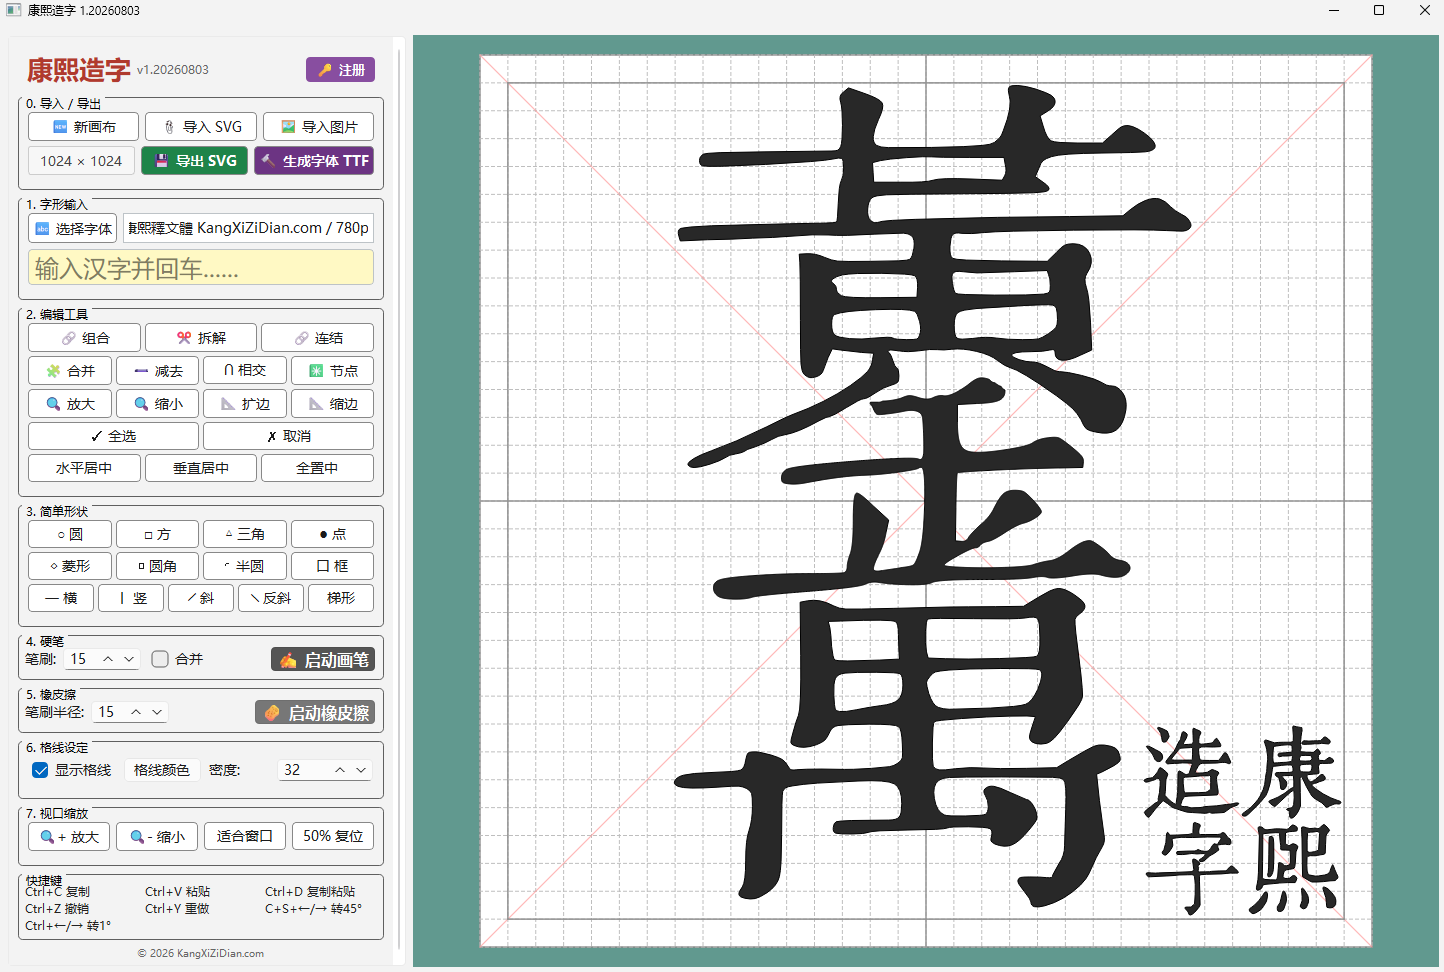Cancel selection with 取消
The width and height of the screenshot is (1444, 972).
(x=289, y=436)
